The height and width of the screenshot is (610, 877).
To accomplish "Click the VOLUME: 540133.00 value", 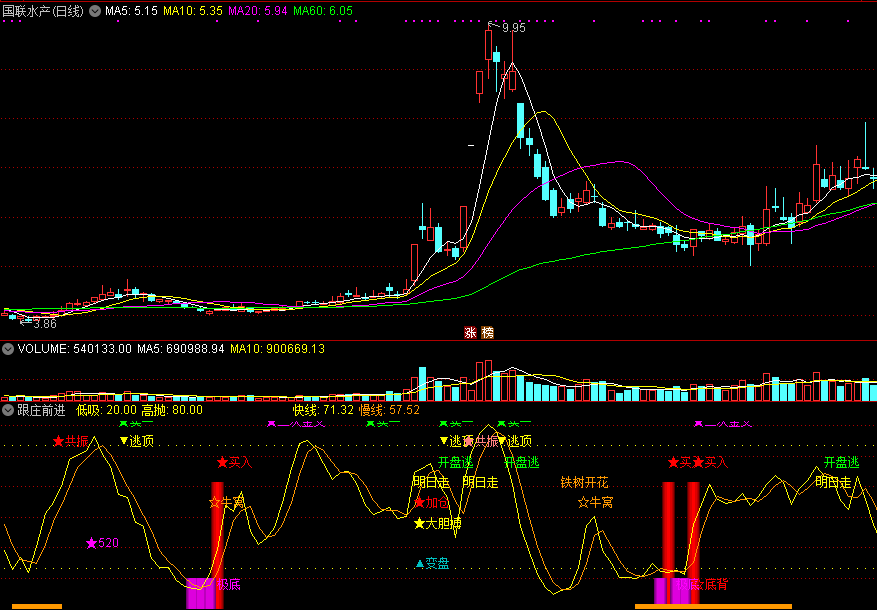I will (74, 349).
